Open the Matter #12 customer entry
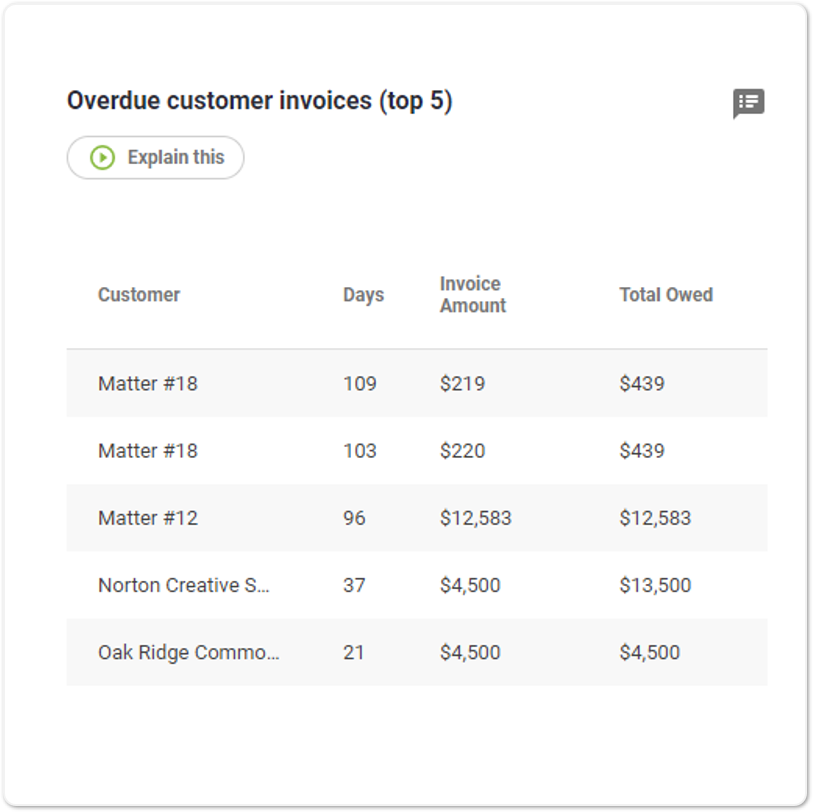The height and width of the screenshot is (812, 813). [148, 518]
